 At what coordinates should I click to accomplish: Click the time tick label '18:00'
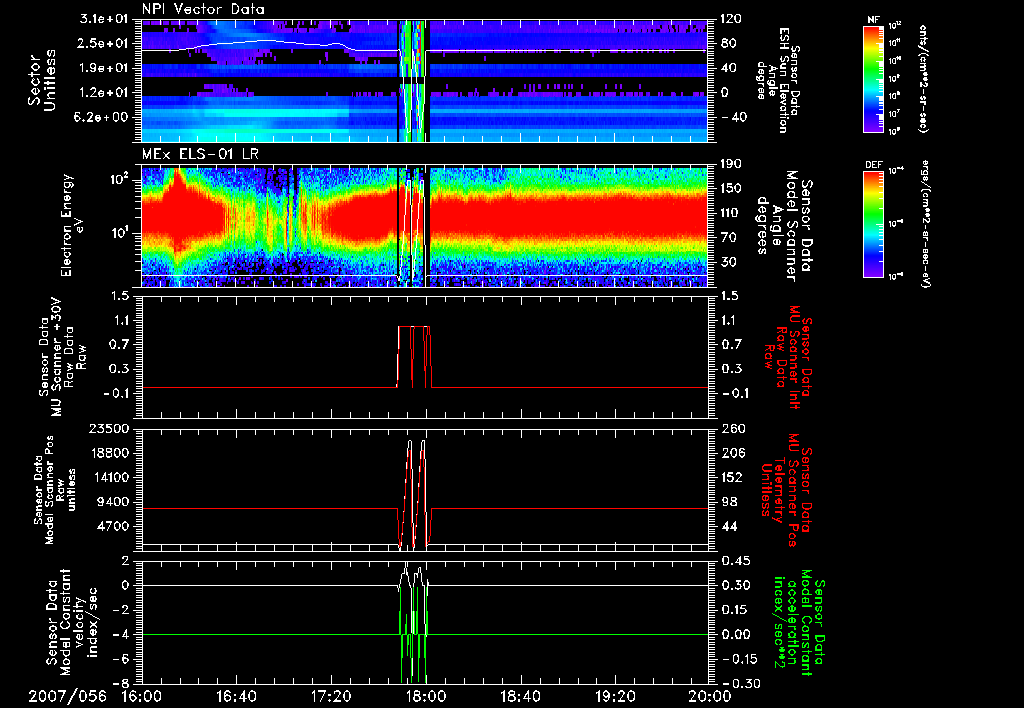pyautogui.click(x=426, y=696)
